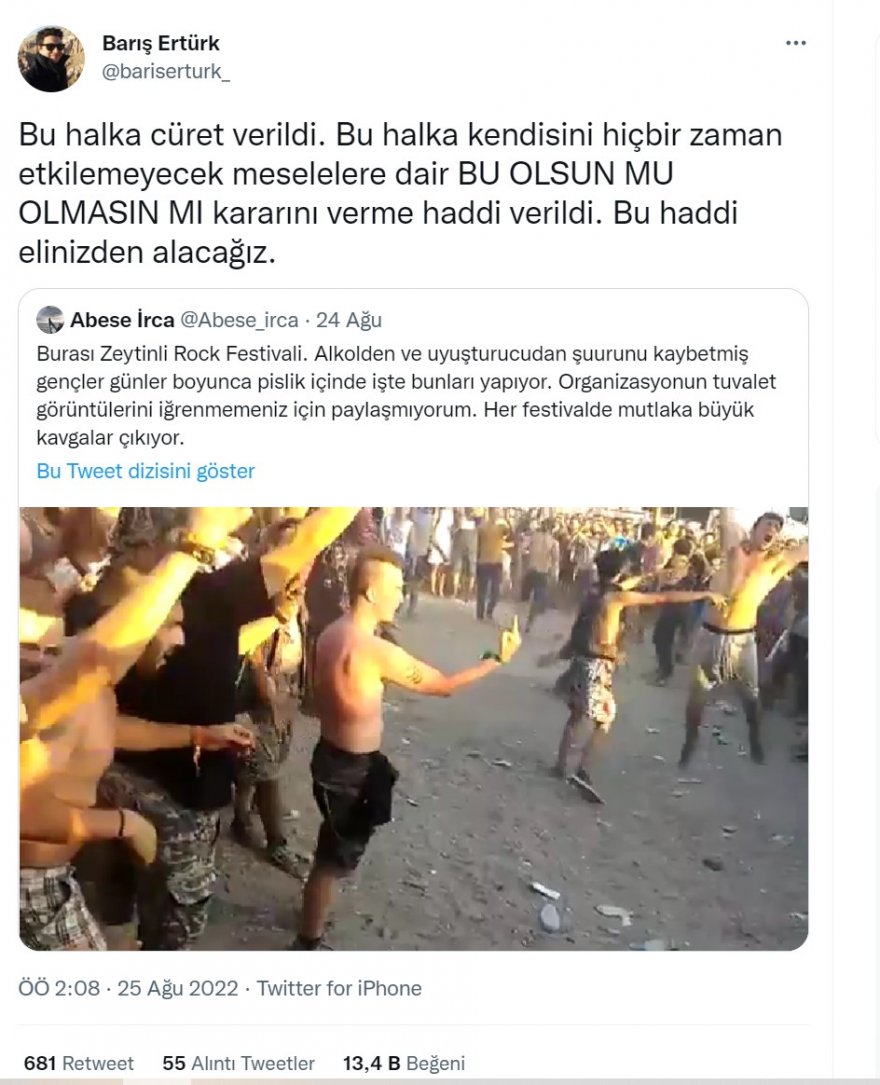Screen dimensions: 880x1085
Task: Click the Twitter for iPhone source label
Action: click(339, 988)
